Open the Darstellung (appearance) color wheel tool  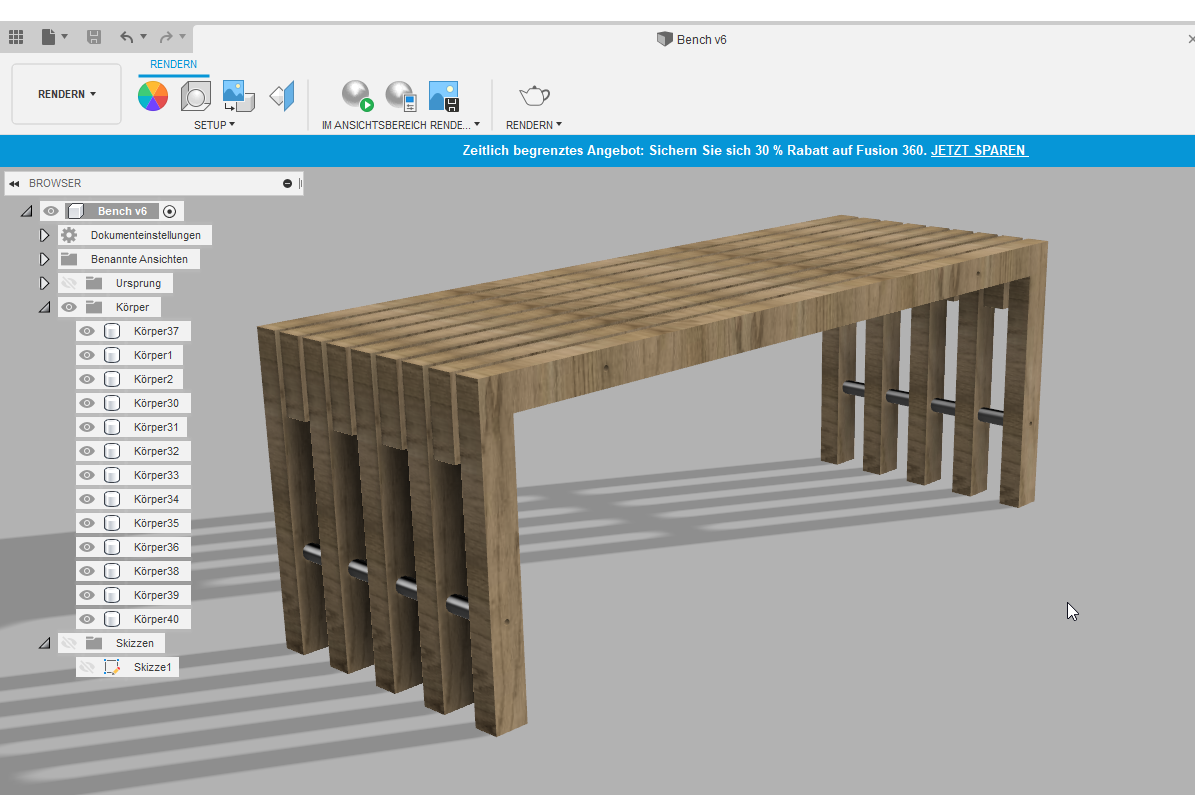coord(152,96)
